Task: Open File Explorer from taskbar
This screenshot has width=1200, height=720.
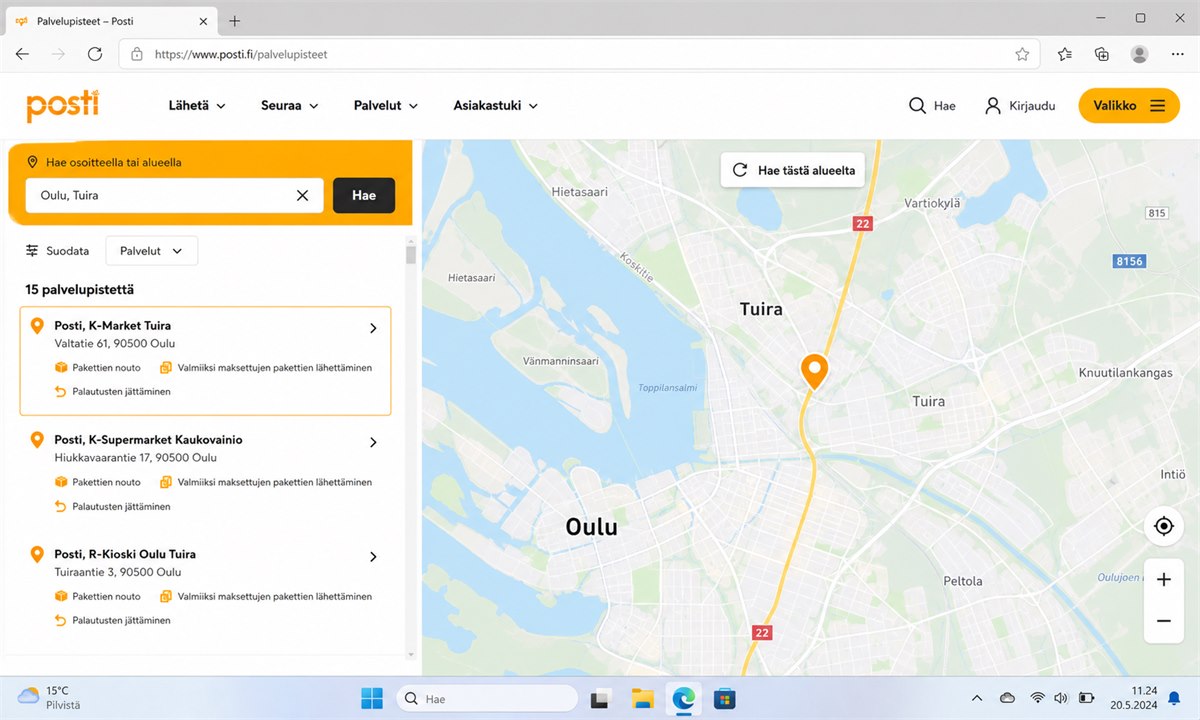Action: (x=642, y=698)
